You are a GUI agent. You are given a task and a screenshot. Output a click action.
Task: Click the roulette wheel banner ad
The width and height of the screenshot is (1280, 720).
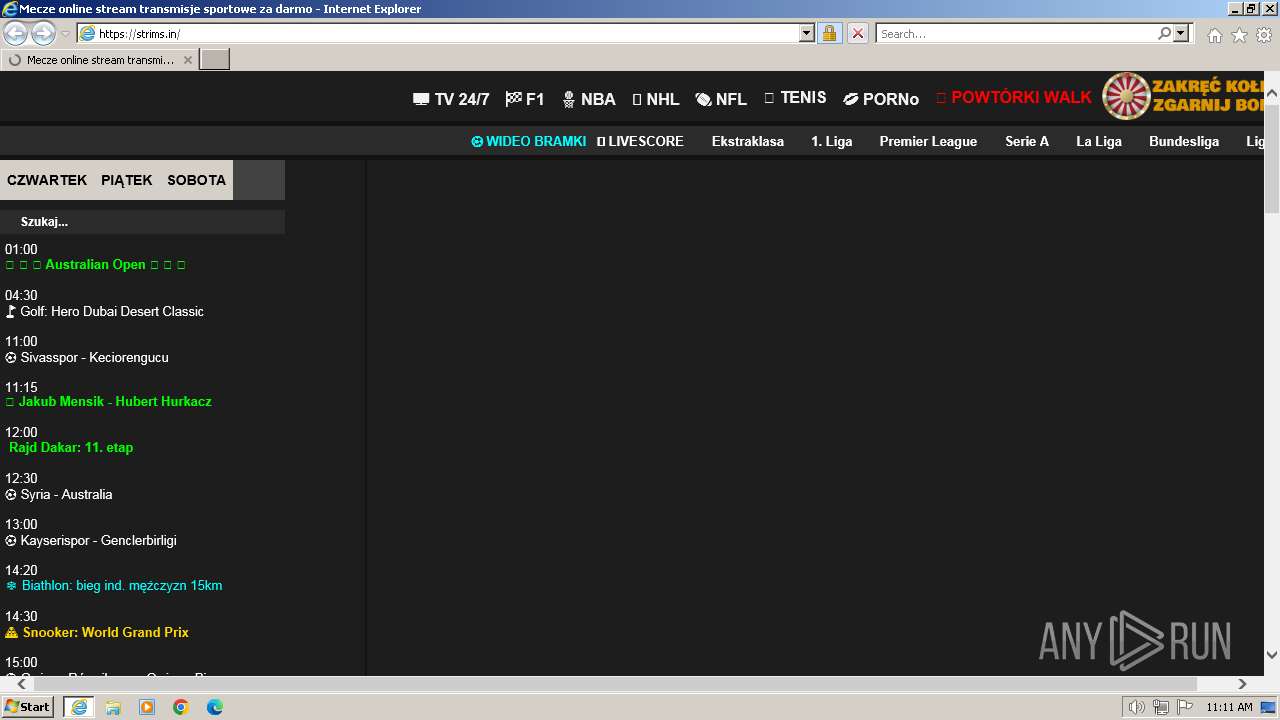pos(1183,96)
